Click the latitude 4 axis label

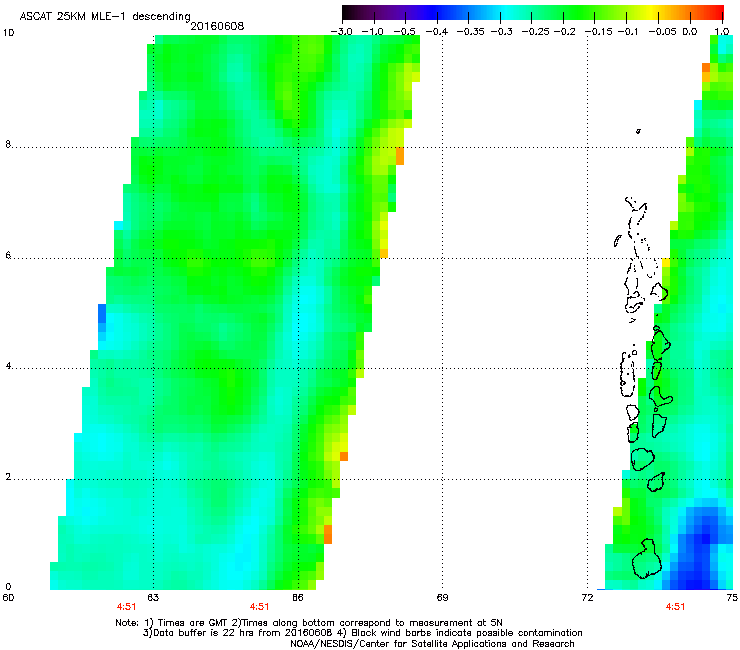[8, 365]
